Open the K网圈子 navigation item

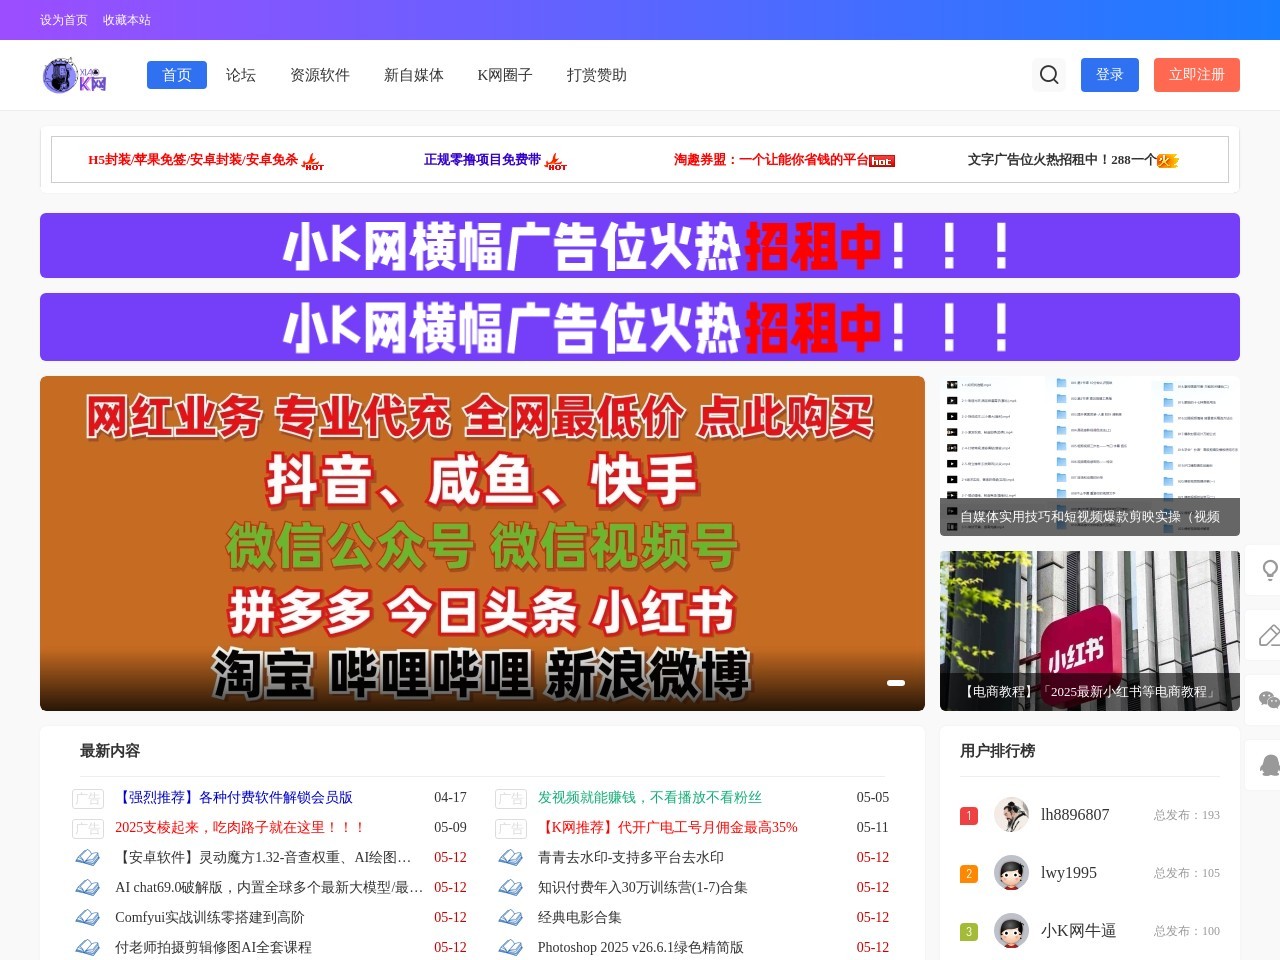pyautogui.click(x=505, y=75)
